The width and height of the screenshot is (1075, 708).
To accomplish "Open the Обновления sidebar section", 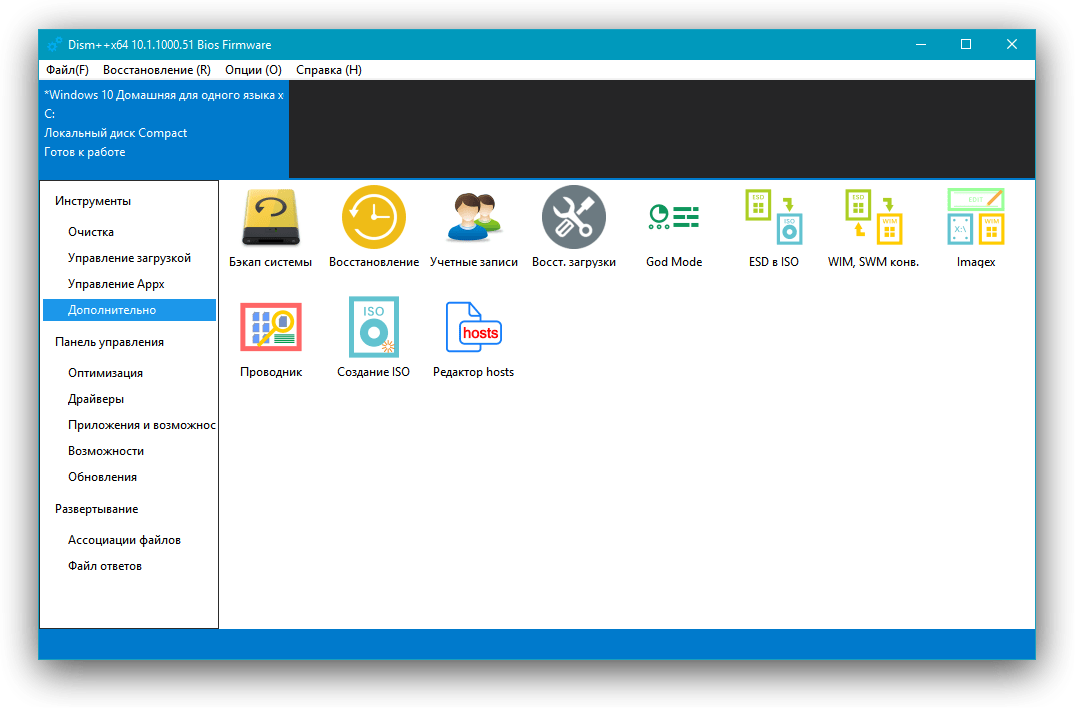I will point(102,477).
